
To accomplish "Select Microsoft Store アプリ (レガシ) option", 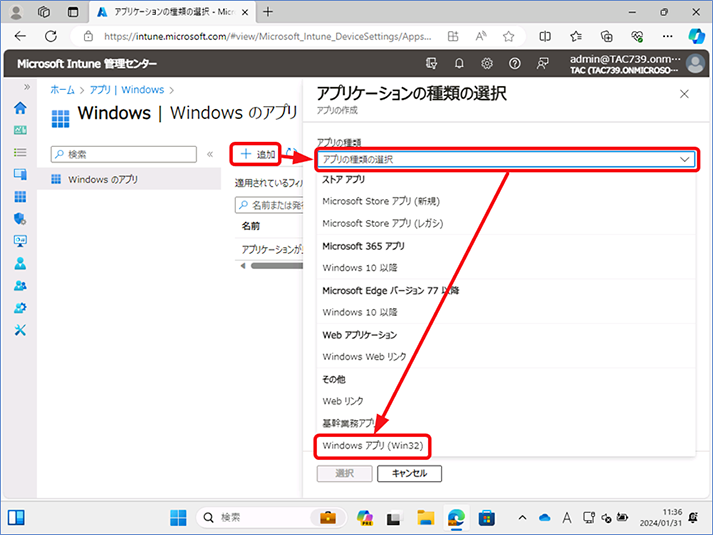I will pos(382,224).
